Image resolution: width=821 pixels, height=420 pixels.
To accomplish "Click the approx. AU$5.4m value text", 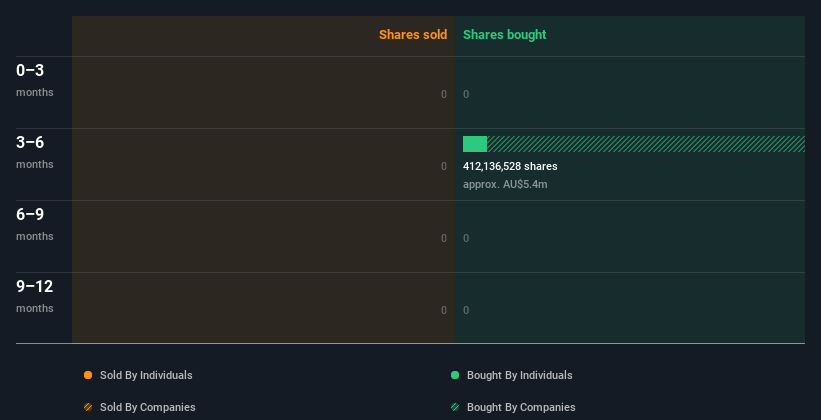I will (505, 184).
